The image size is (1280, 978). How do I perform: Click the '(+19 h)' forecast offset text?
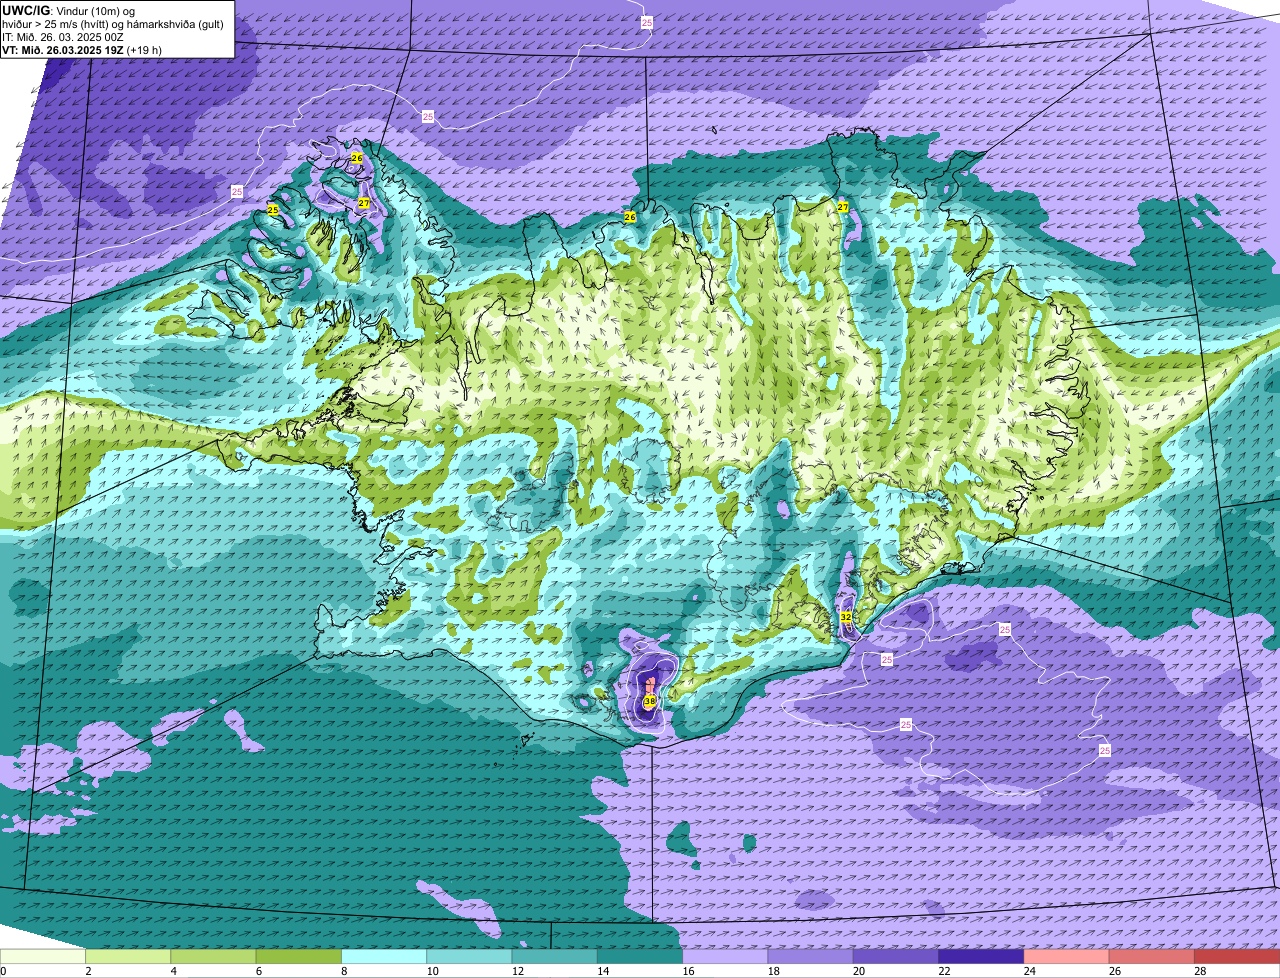145,49
